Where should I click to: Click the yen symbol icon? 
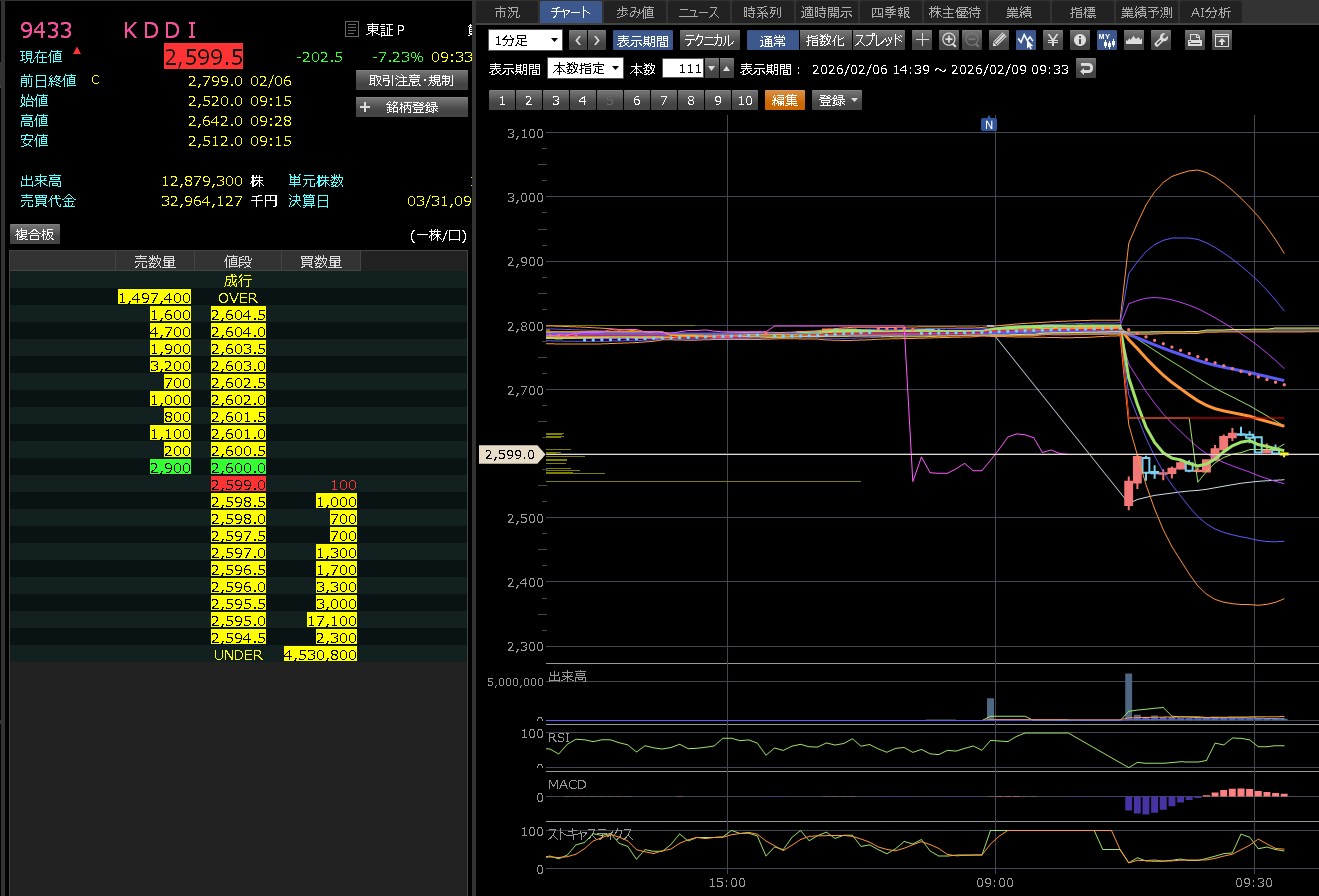pyautogui.click(x=1052, y=40)
